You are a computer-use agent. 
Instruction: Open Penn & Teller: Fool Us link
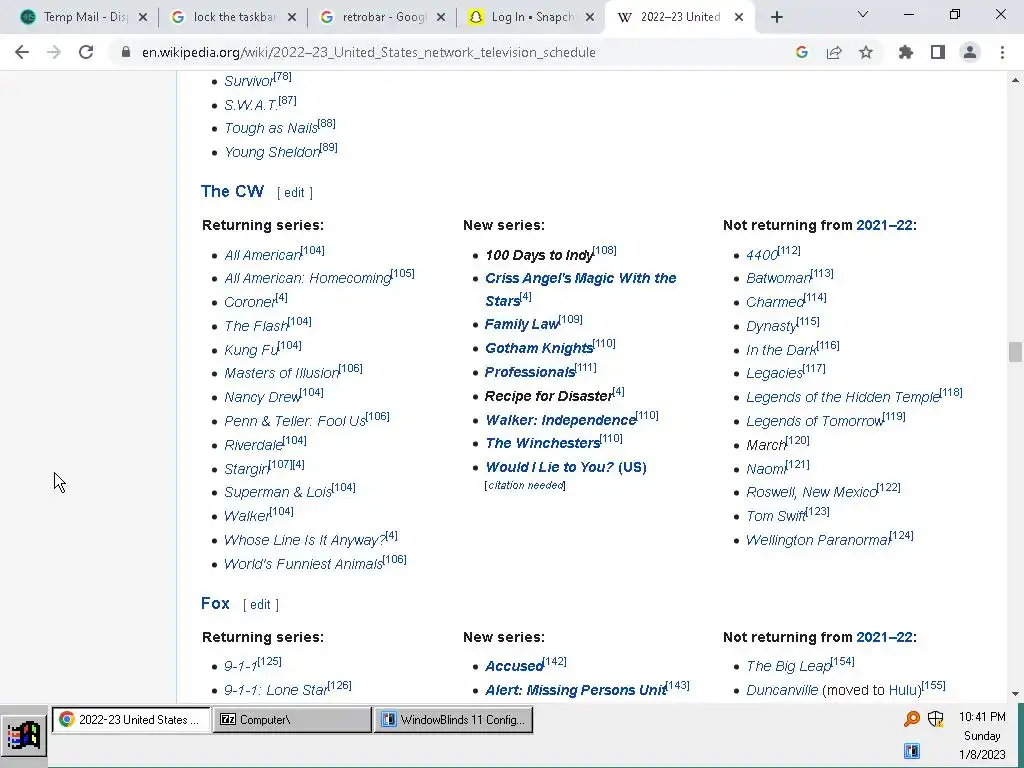pos(295,421)
